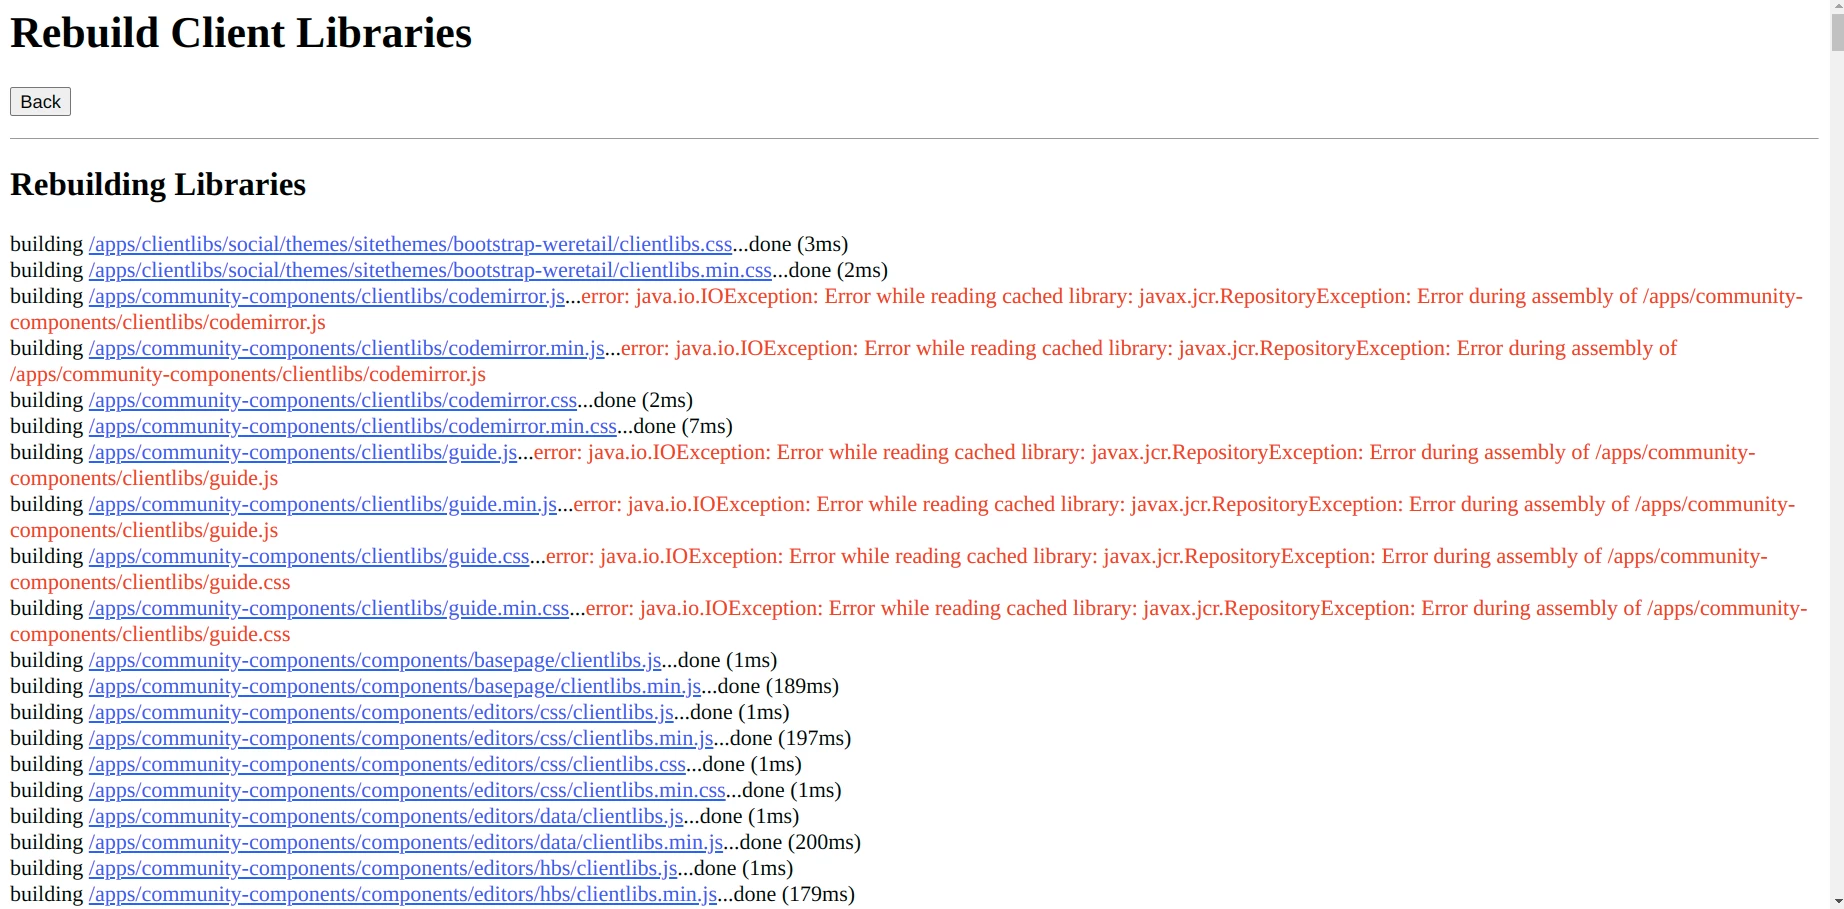
Task: Follow the basepage/clientlibs.min.js link
Action: [x=395, y=686]
